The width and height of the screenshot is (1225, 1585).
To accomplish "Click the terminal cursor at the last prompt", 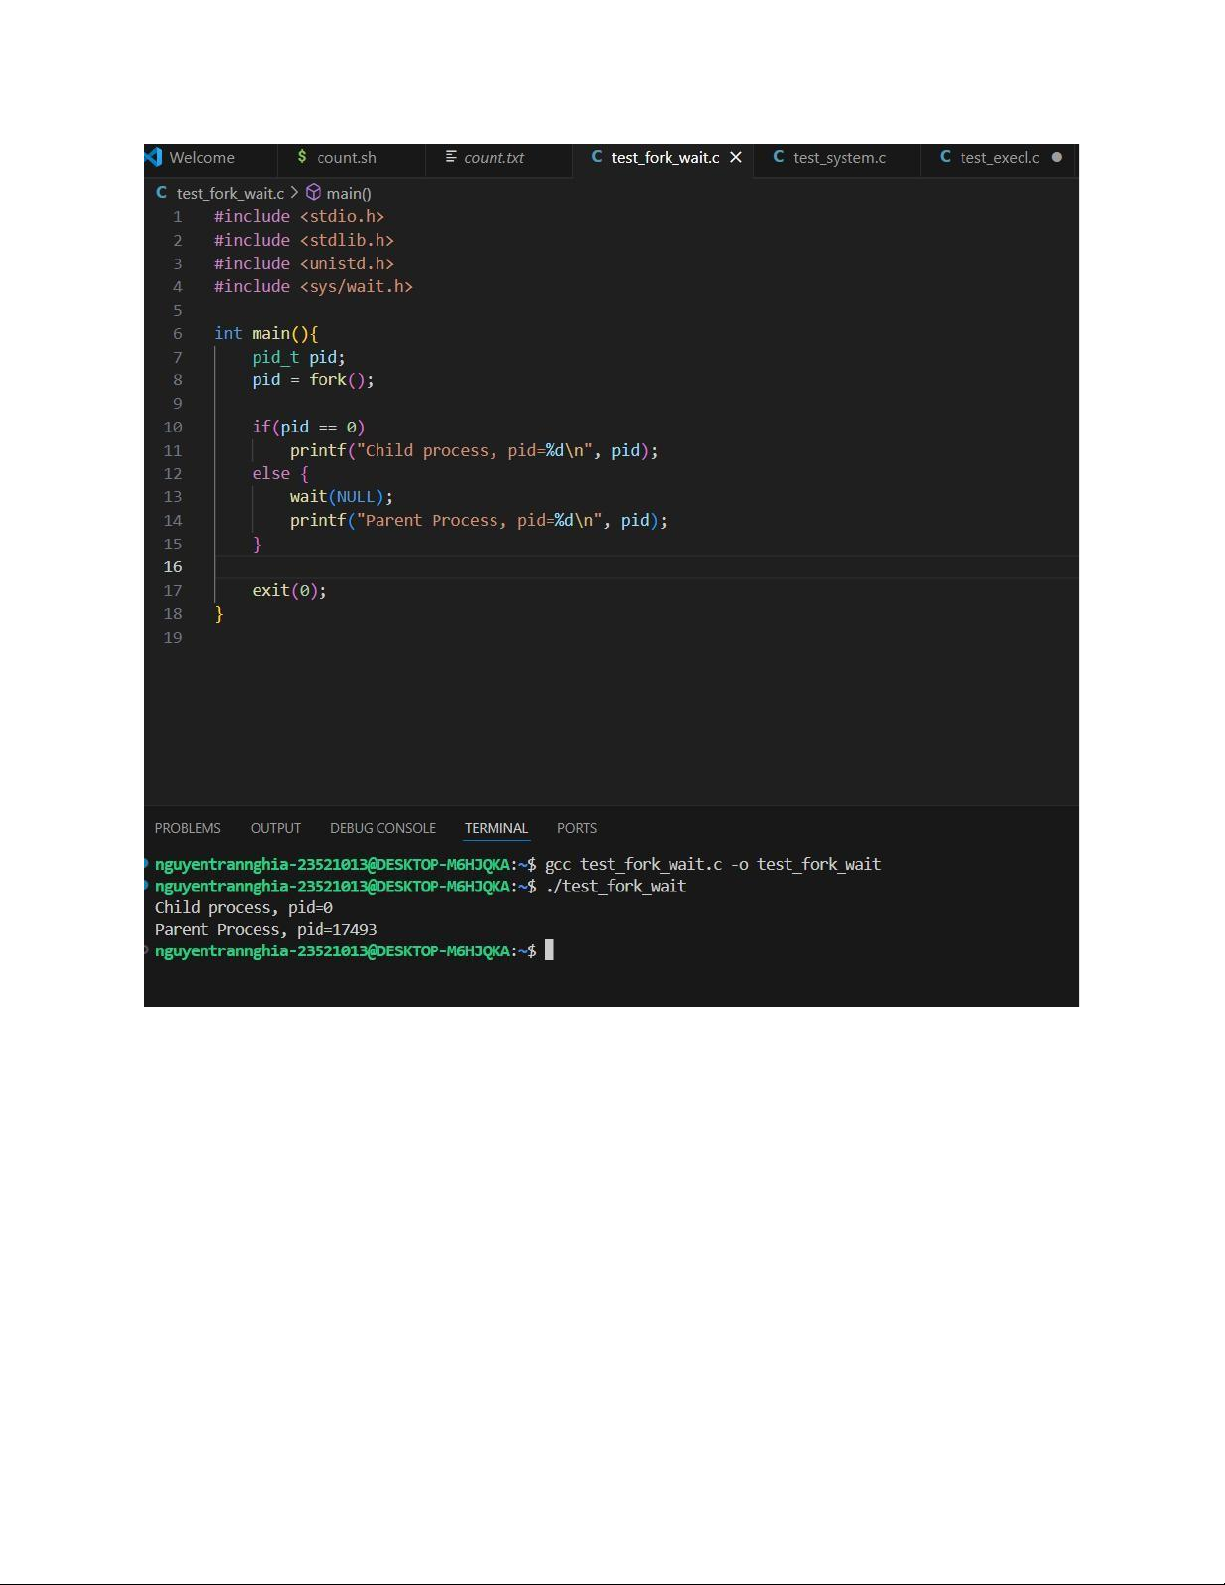I will (549, 950).
